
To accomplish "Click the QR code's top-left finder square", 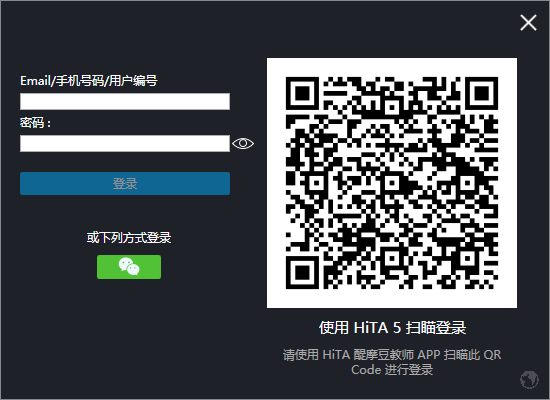I will [x=302, y=93].
